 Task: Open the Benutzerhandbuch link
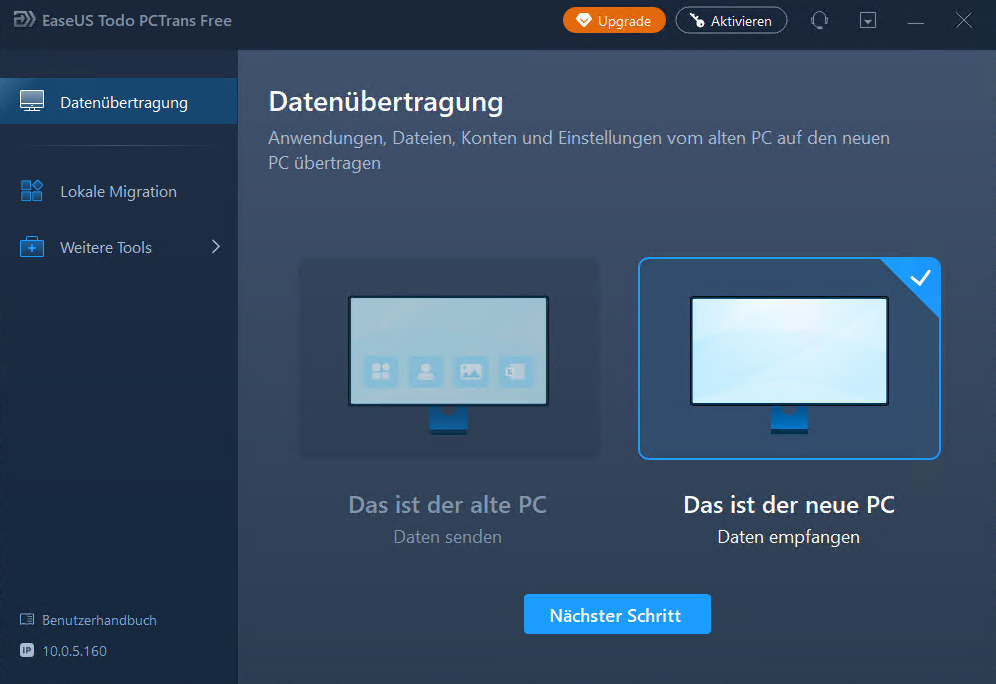coord(99,620)
